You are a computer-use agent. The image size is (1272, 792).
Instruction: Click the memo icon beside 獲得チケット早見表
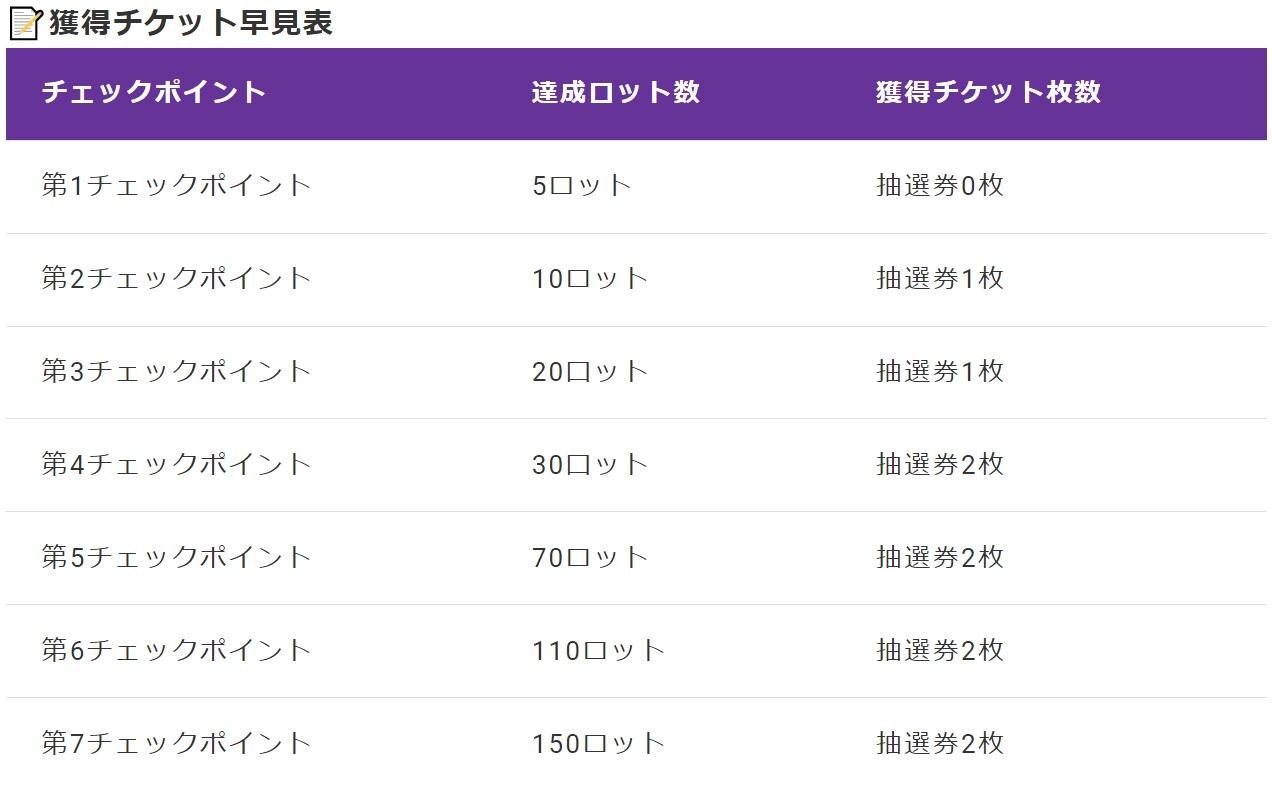(x=25, y=23)
